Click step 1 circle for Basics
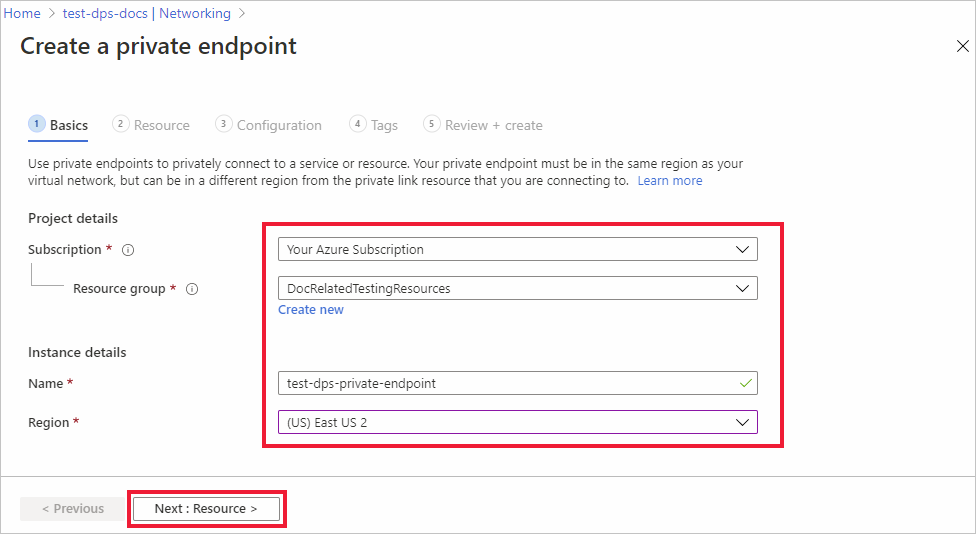976x534 pixels. point(37,124)
